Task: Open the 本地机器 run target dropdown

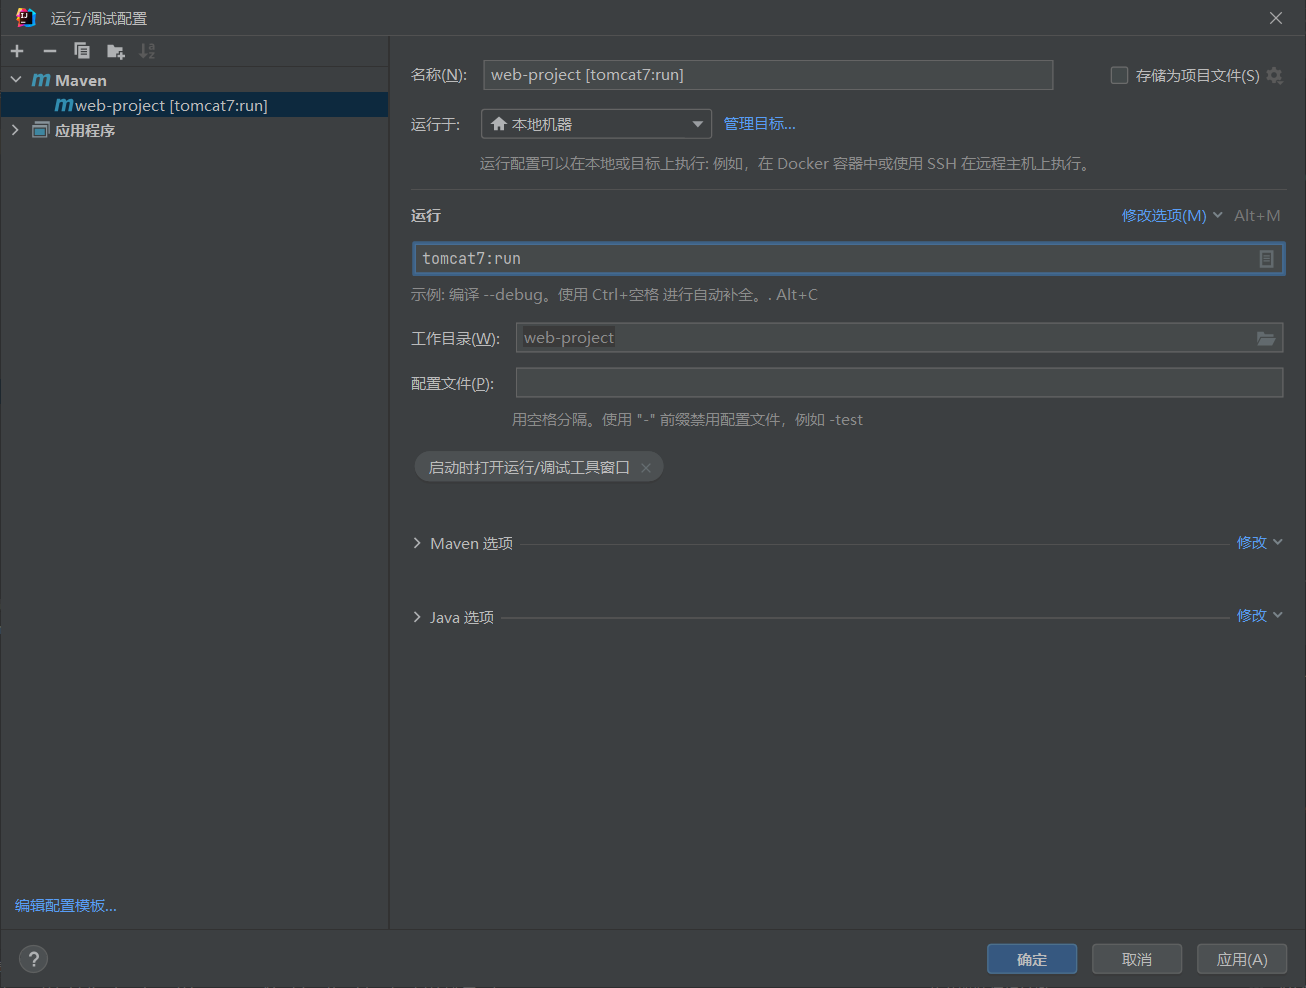Action: pyautogui.click(x=596, y=124)
